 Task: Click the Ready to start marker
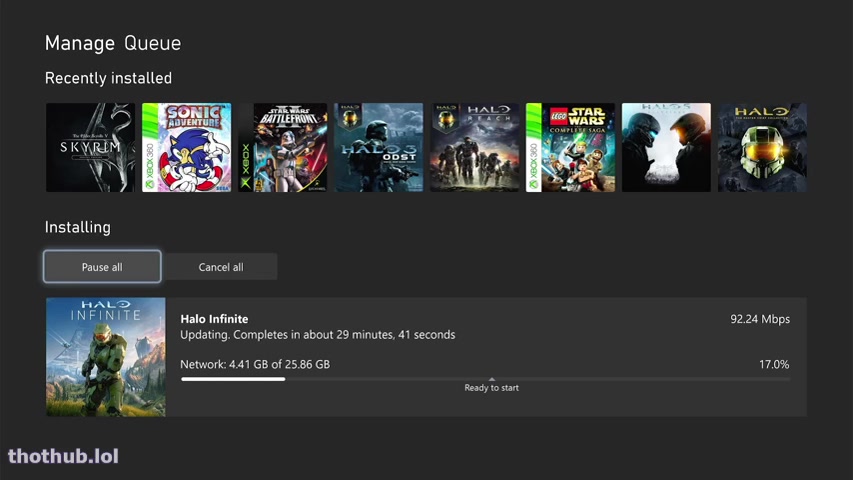pos(491,385)
